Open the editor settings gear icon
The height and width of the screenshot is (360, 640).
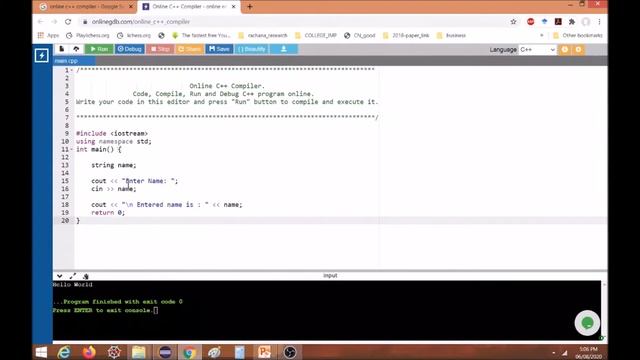[578, 49]
